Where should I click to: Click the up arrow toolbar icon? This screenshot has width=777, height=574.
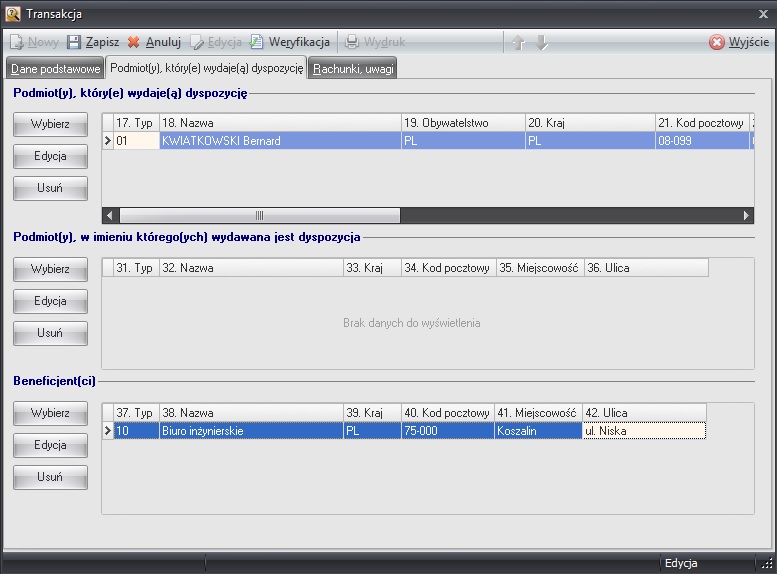pyautogui.click(x=518, y=43)
